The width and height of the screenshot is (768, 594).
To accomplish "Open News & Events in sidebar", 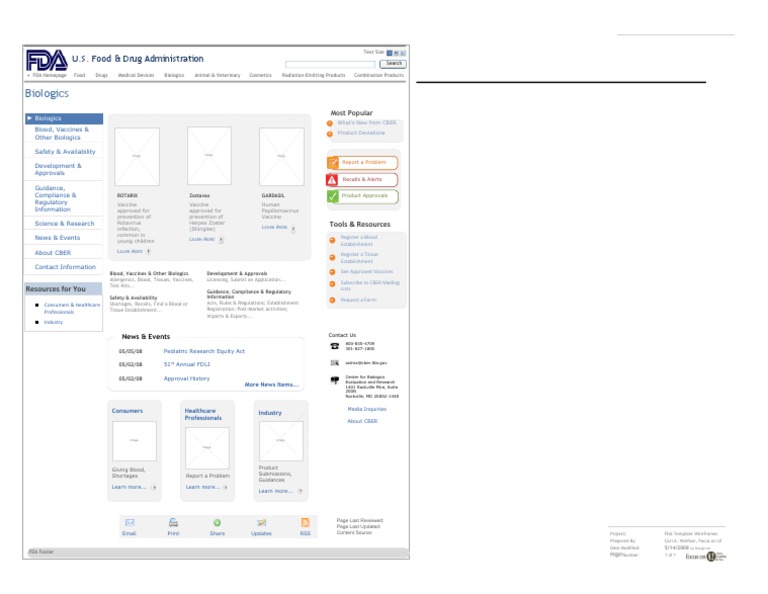I will [57, 238].
